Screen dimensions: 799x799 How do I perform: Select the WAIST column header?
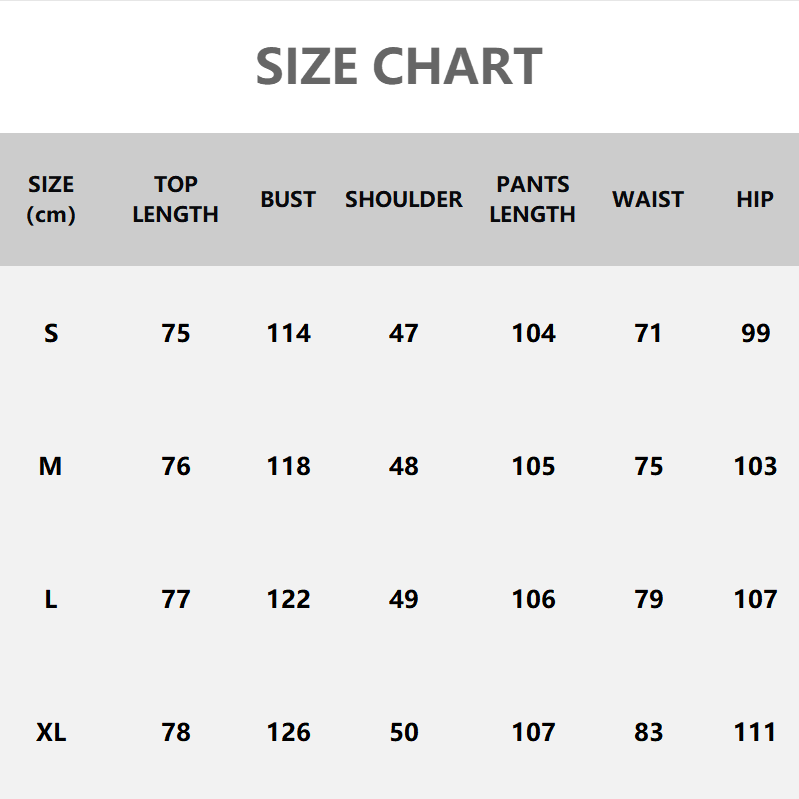tap(648, 199)
